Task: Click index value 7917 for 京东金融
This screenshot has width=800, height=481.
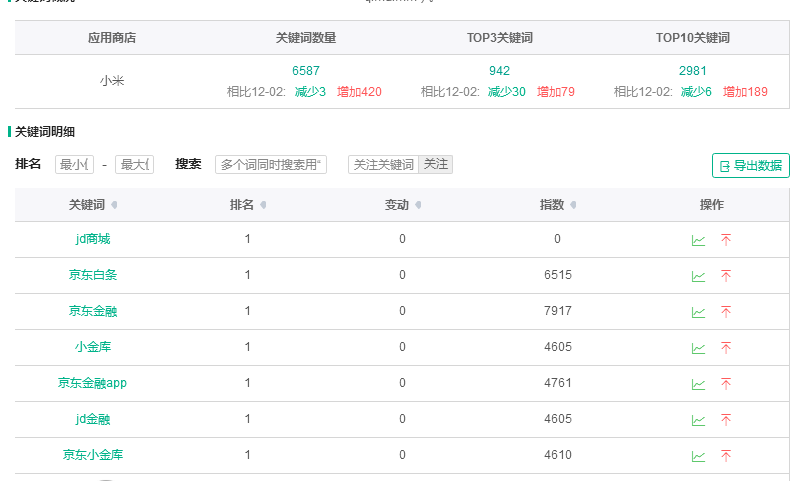Action: click(558, 311)
